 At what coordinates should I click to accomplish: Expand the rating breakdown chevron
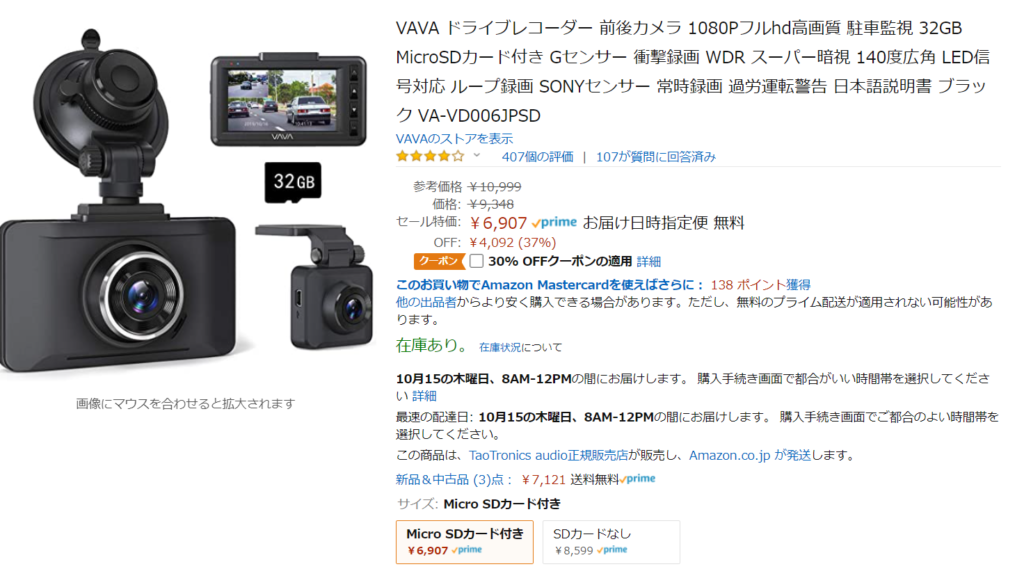point(477,155)
